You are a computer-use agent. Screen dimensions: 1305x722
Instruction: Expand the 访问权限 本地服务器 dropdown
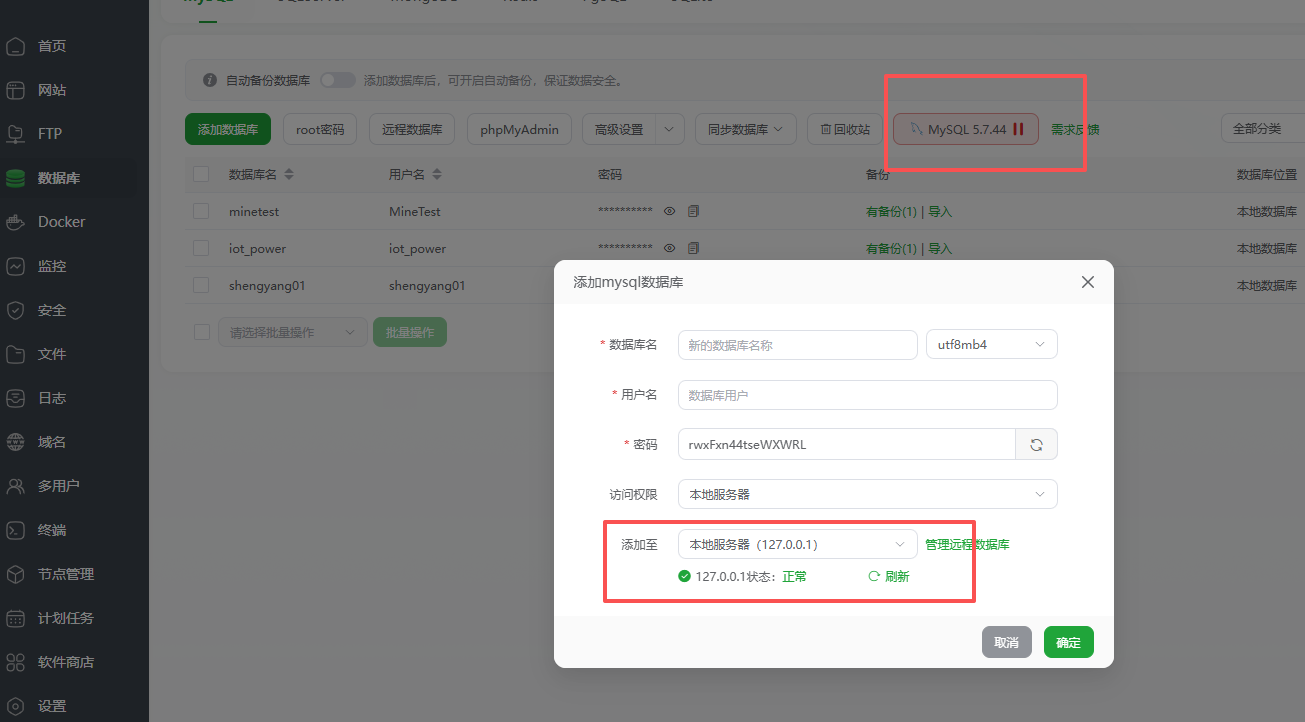(x=867, y=494)
